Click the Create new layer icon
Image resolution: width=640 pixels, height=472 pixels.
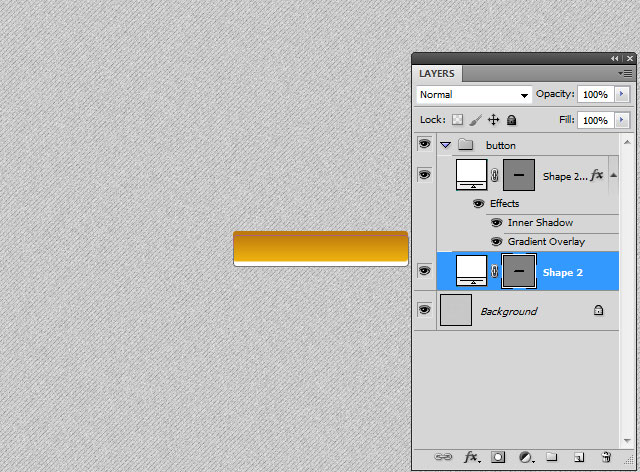[579, 457]
